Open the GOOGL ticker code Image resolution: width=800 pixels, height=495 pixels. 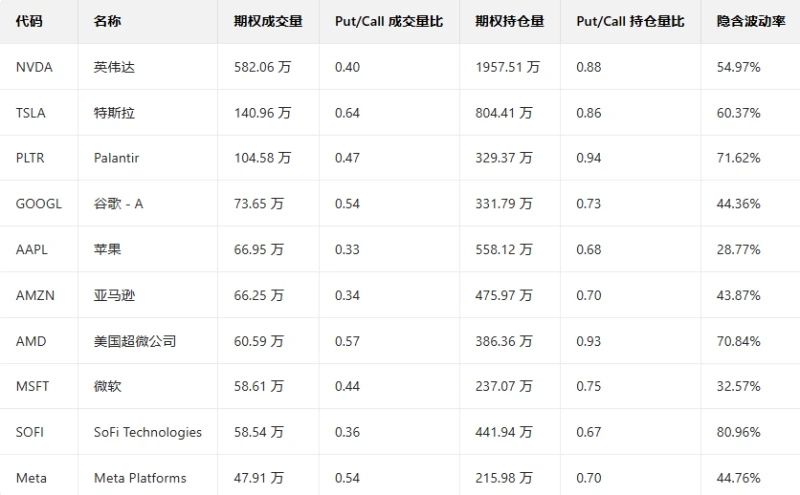pos(39,204)
